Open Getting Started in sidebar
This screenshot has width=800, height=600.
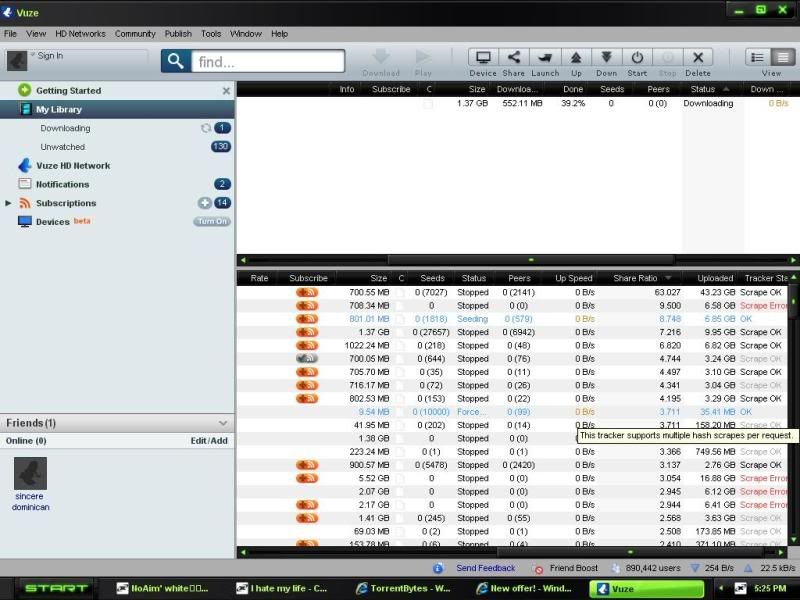coord(68,90)
